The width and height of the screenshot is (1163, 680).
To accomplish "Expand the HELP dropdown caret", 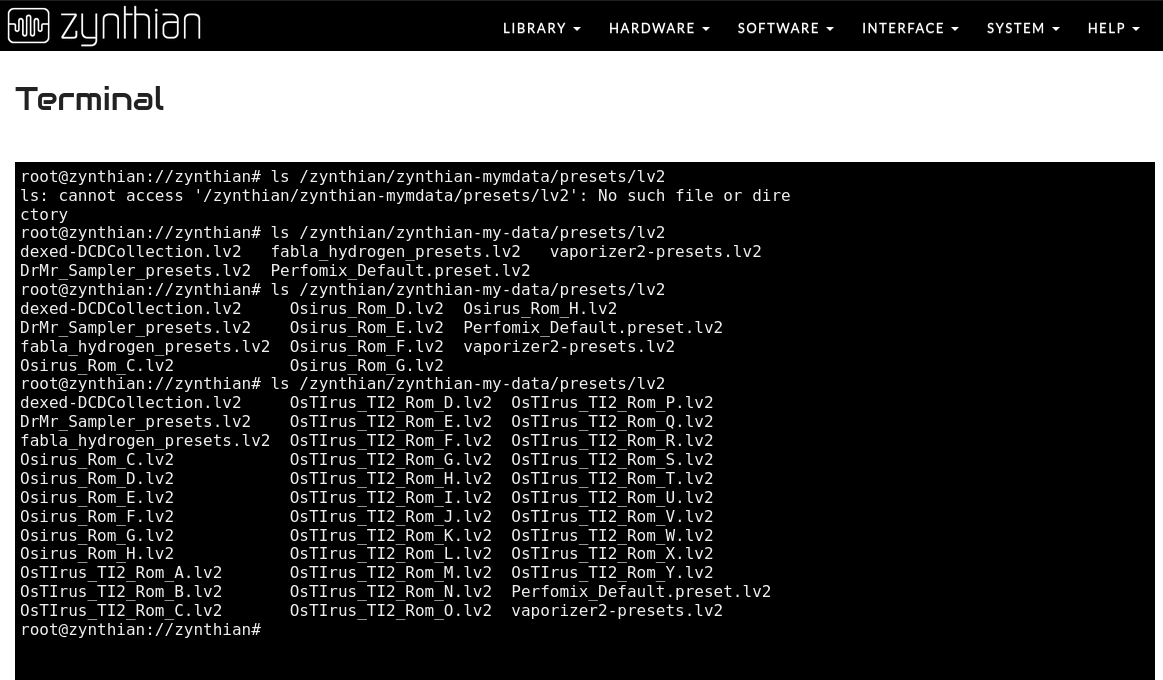I will pyautogui.click(x=1136, y=30).
